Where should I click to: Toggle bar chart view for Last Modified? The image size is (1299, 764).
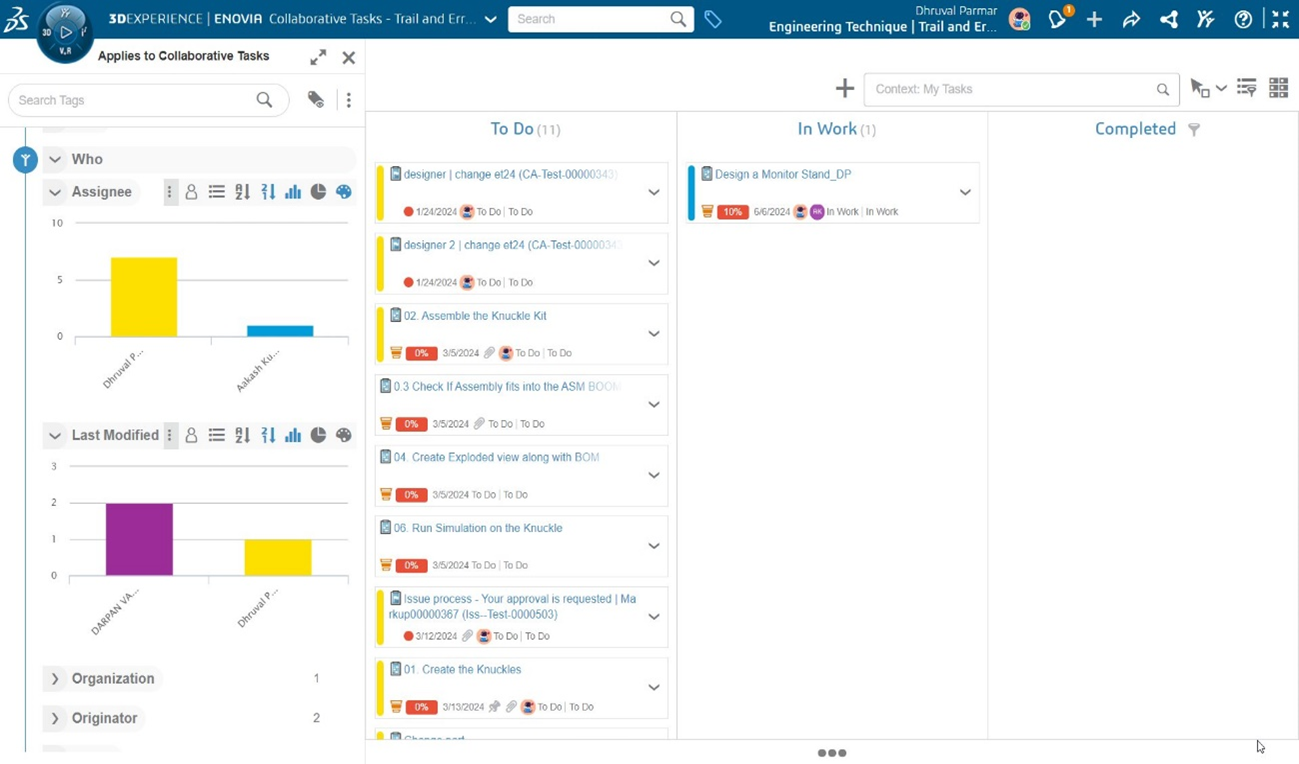293,435
